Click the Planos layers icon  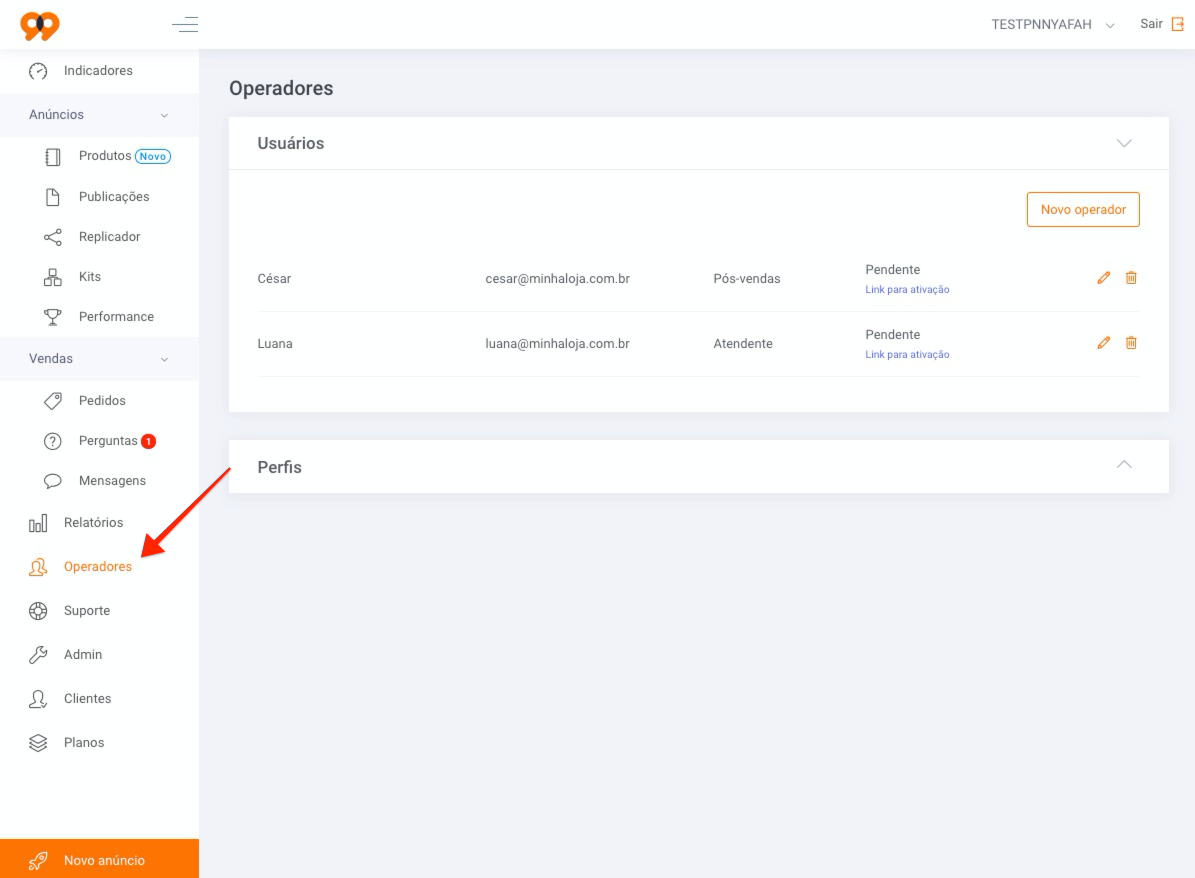tap(38, 743)
